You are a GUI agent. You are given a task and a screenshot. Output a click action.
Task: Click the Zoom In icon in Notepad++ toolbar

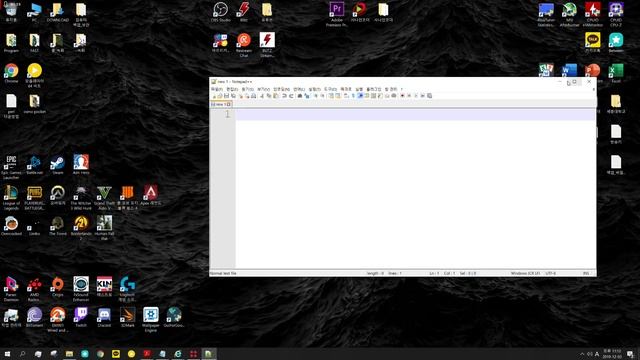pyautogui.click(x=316, y=96)
